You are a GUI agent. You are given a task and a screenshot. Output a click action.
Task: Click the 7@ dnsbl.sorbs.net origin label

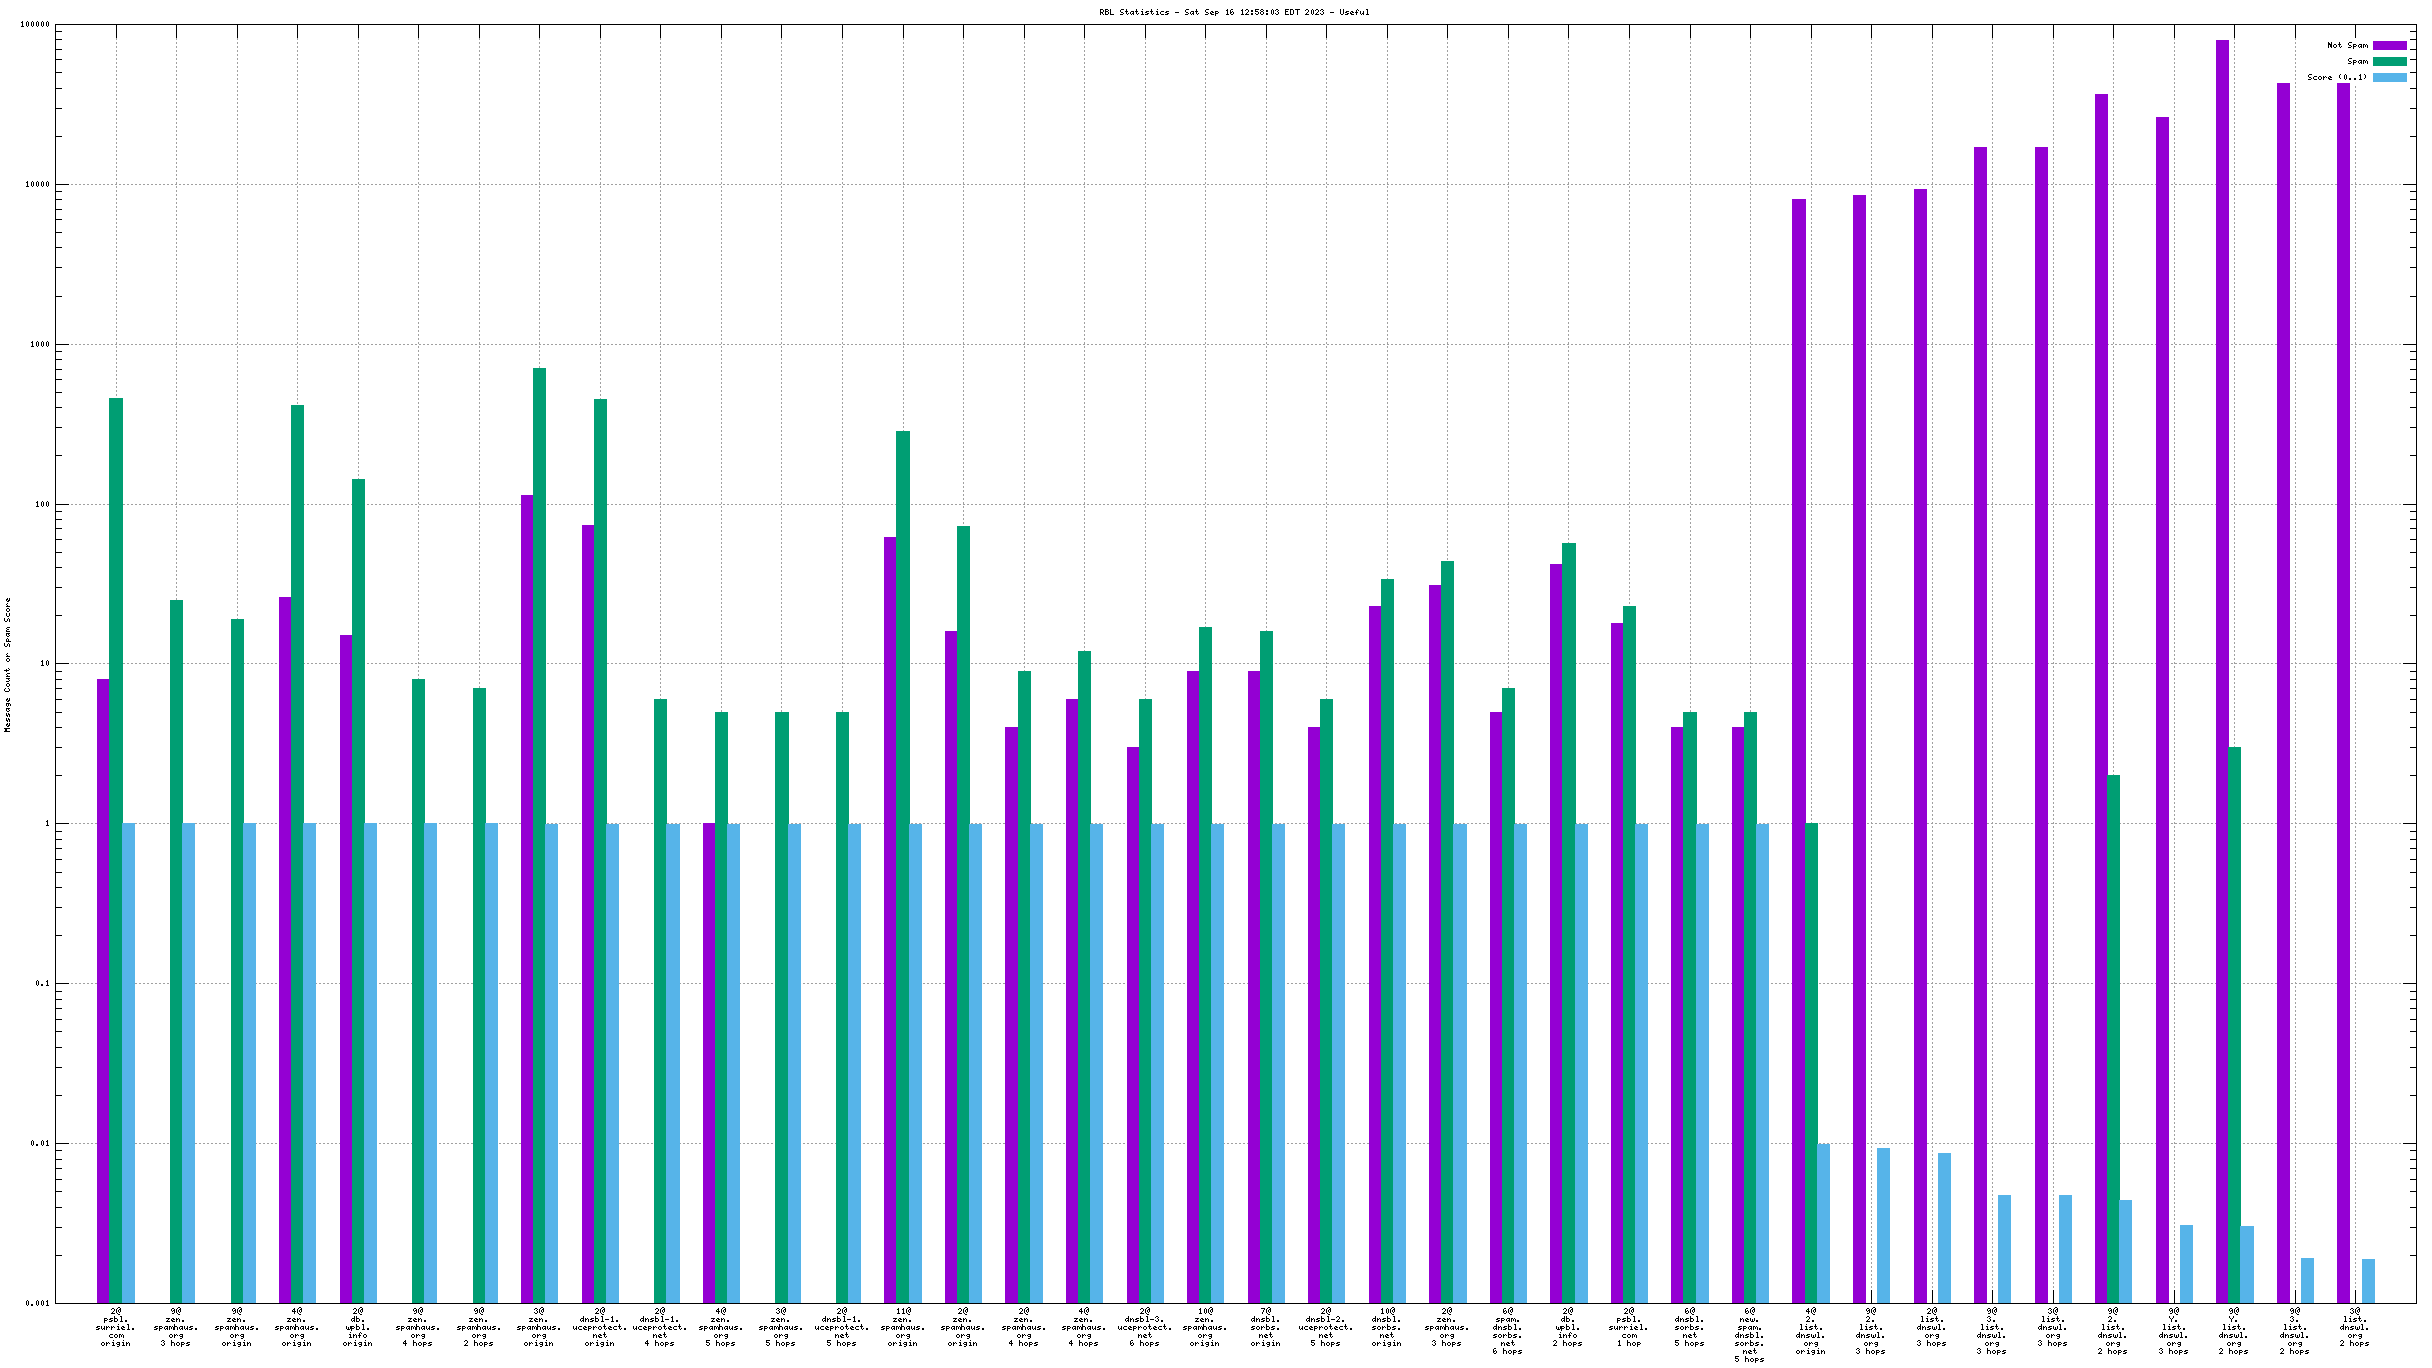tap(1265, 1327)
